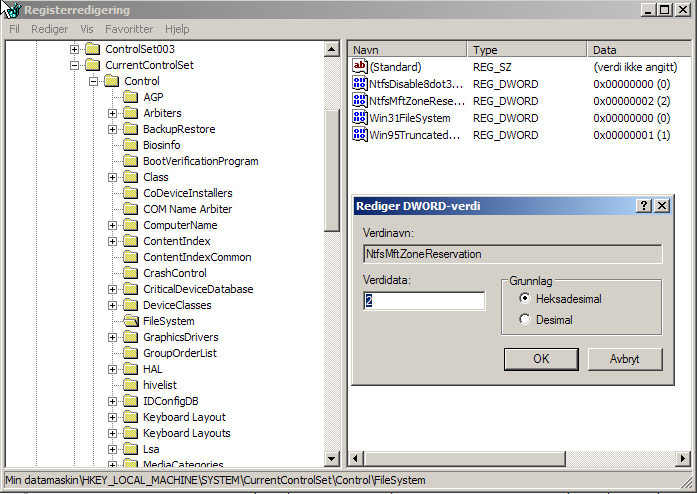Screen dimensions: 697x494
Task: Sort values by the Navn column header
Action: coord(407,50)
